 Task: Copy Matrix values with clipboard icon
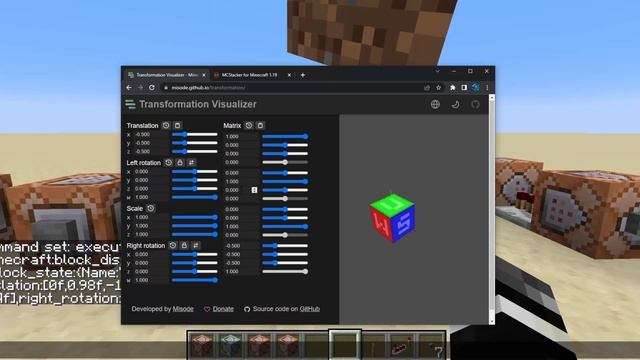[x=260, y=125]
